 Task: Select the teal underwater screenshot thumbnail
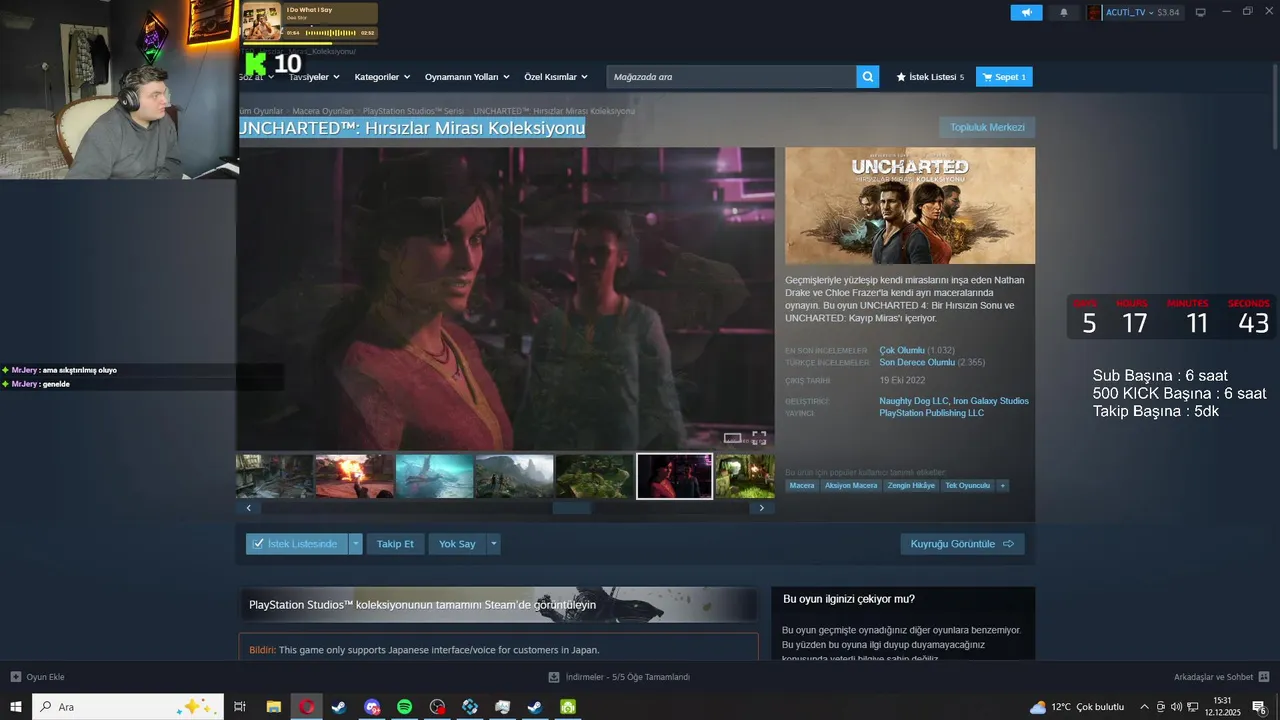tap(434, 476)
